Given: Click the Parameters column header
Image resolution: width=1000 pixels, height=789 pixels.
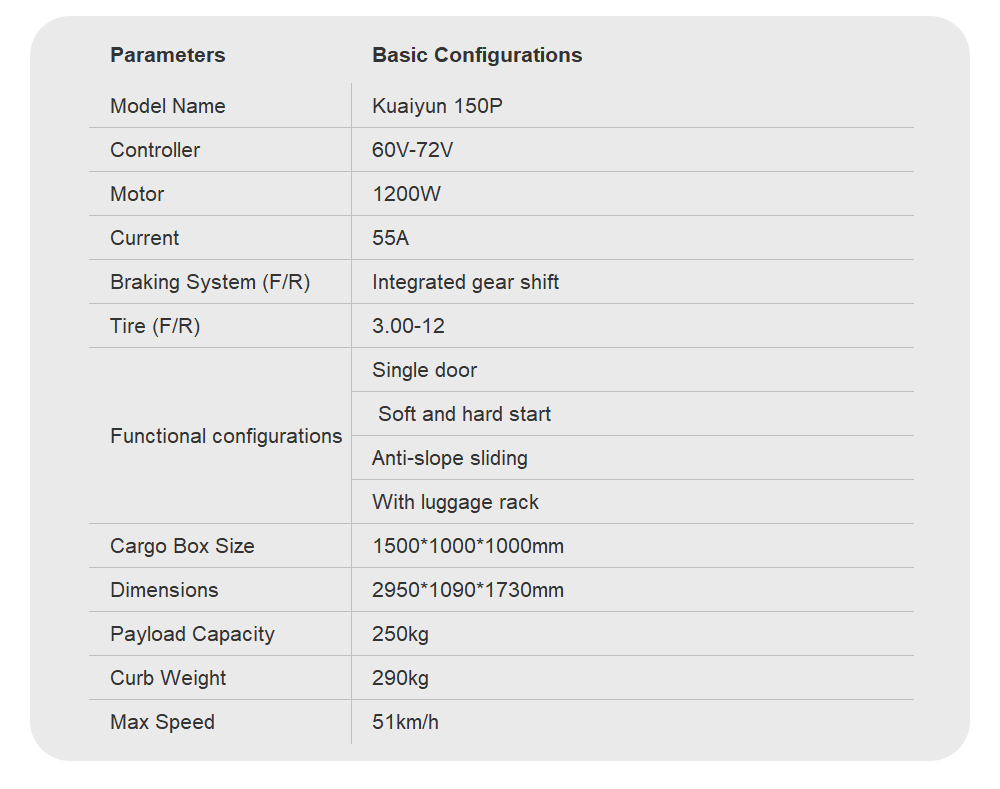Looking at the screenshot, I should tap(168, 55).
